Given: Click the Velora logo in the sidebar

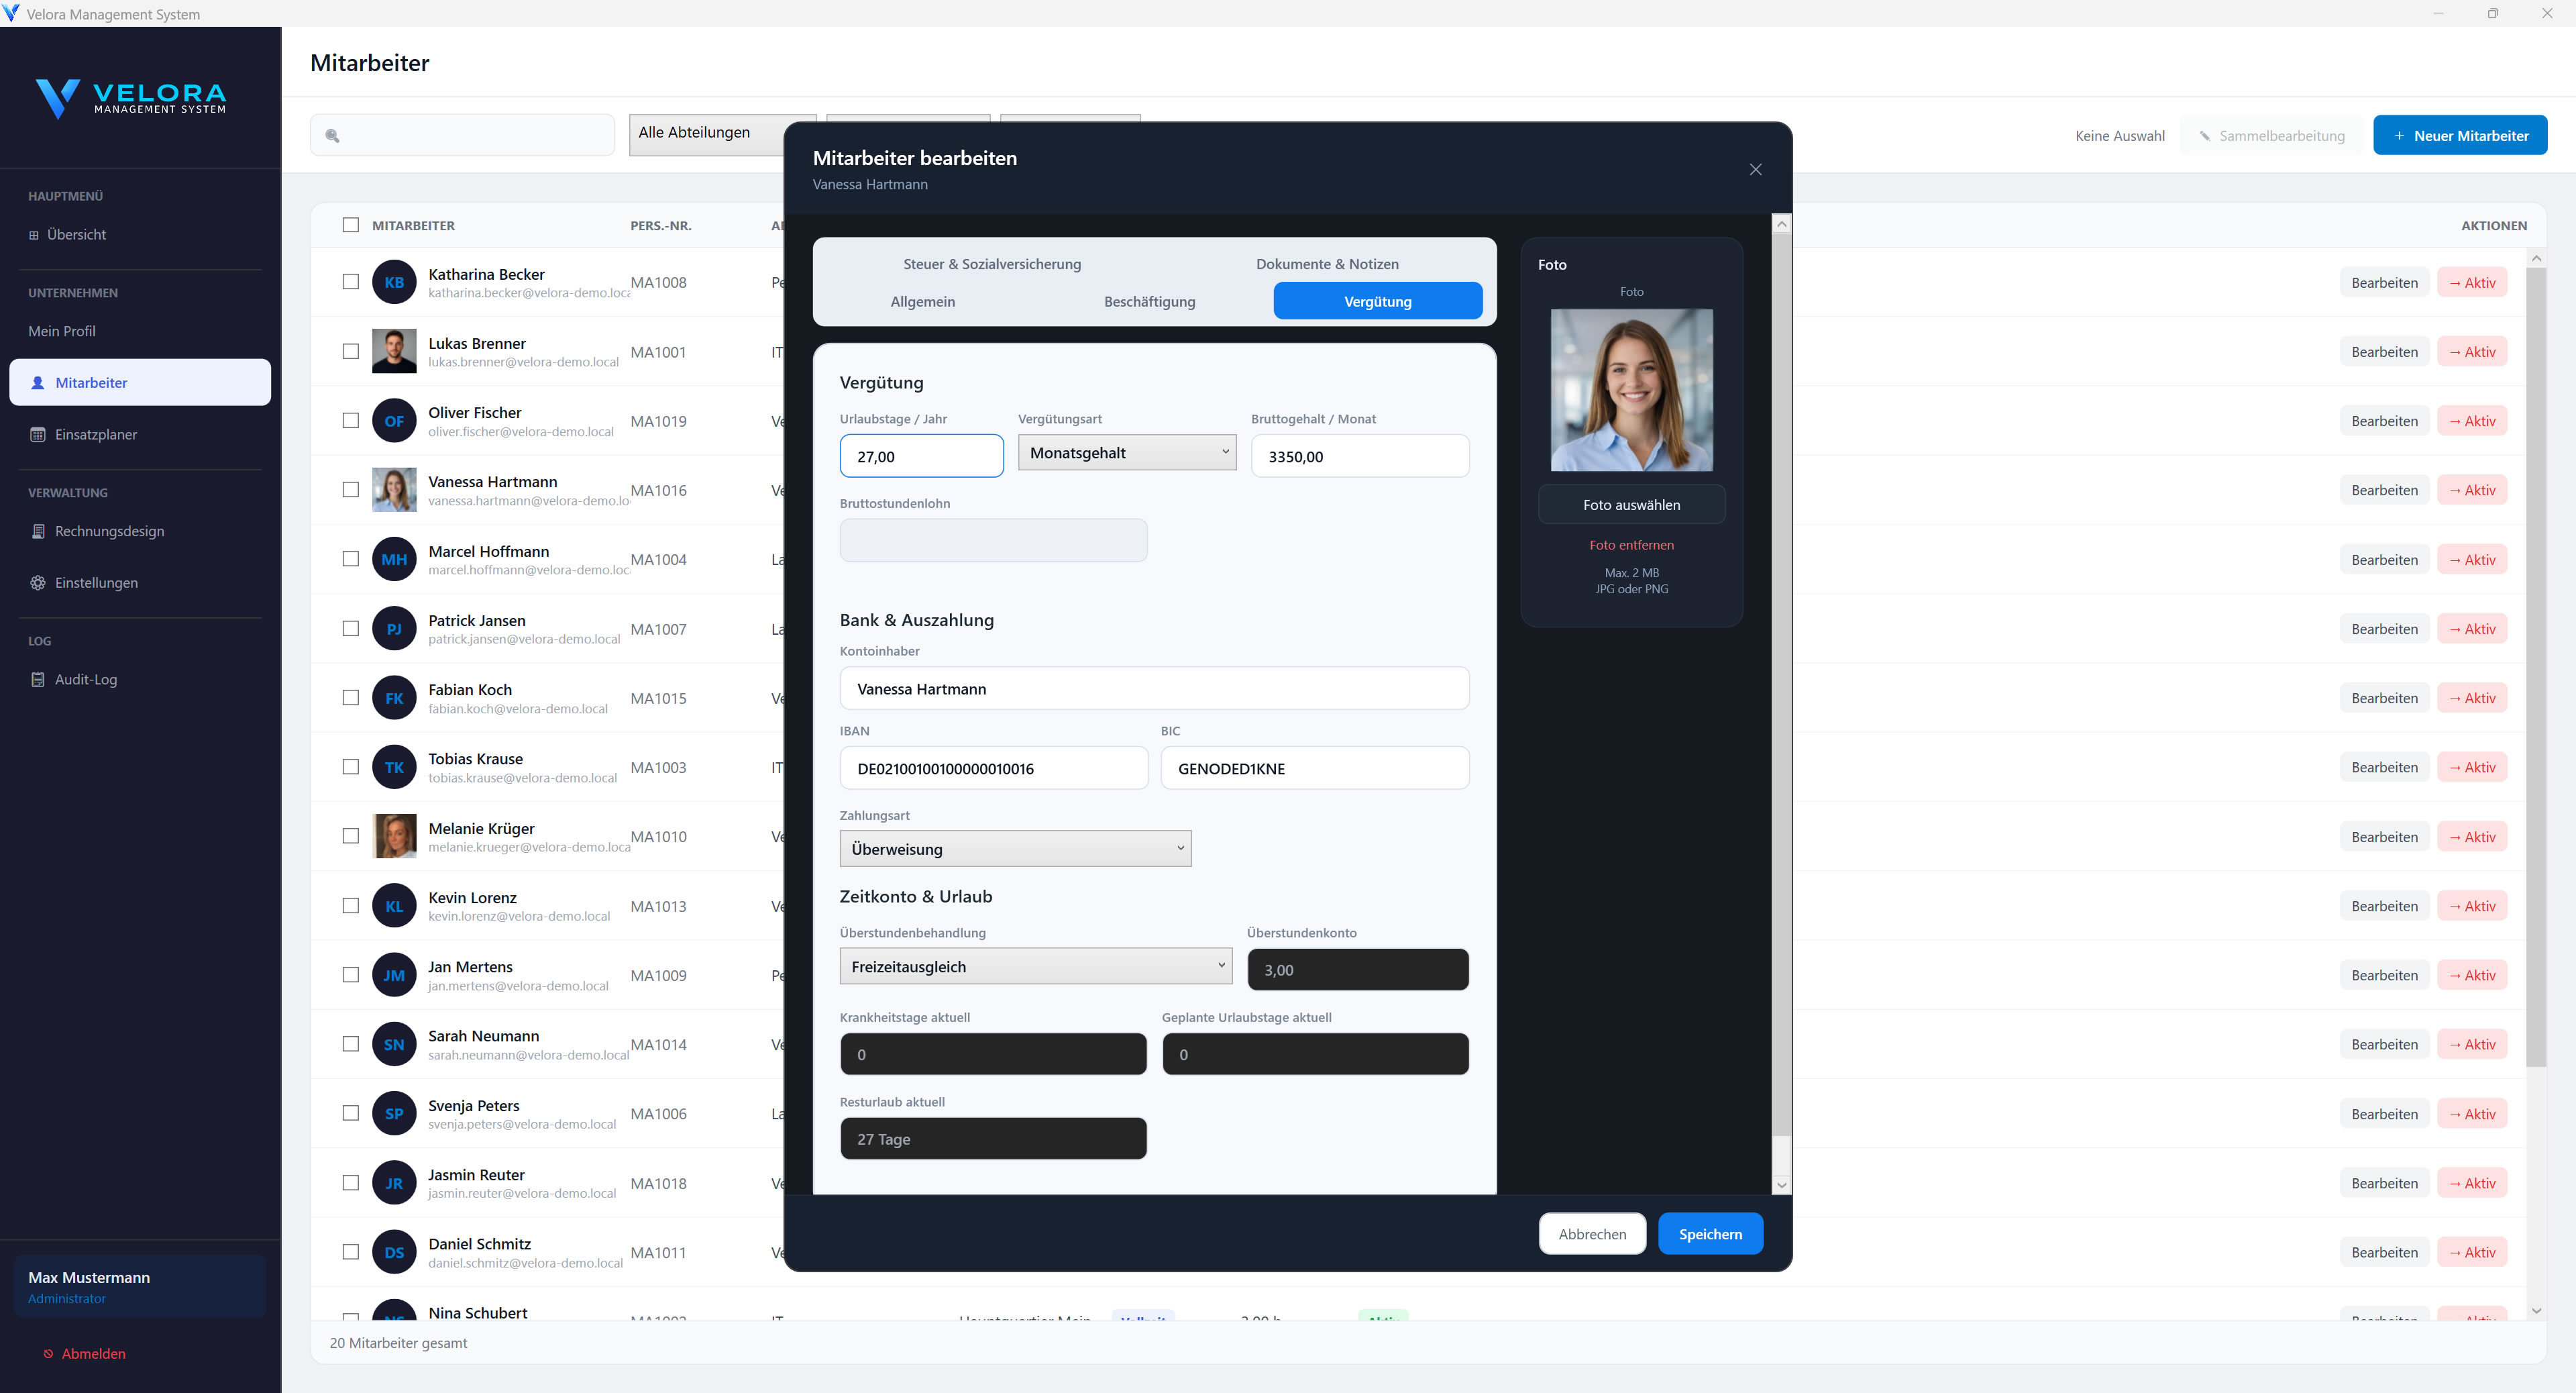Looking at the screenshot, I should coord(130,97).
